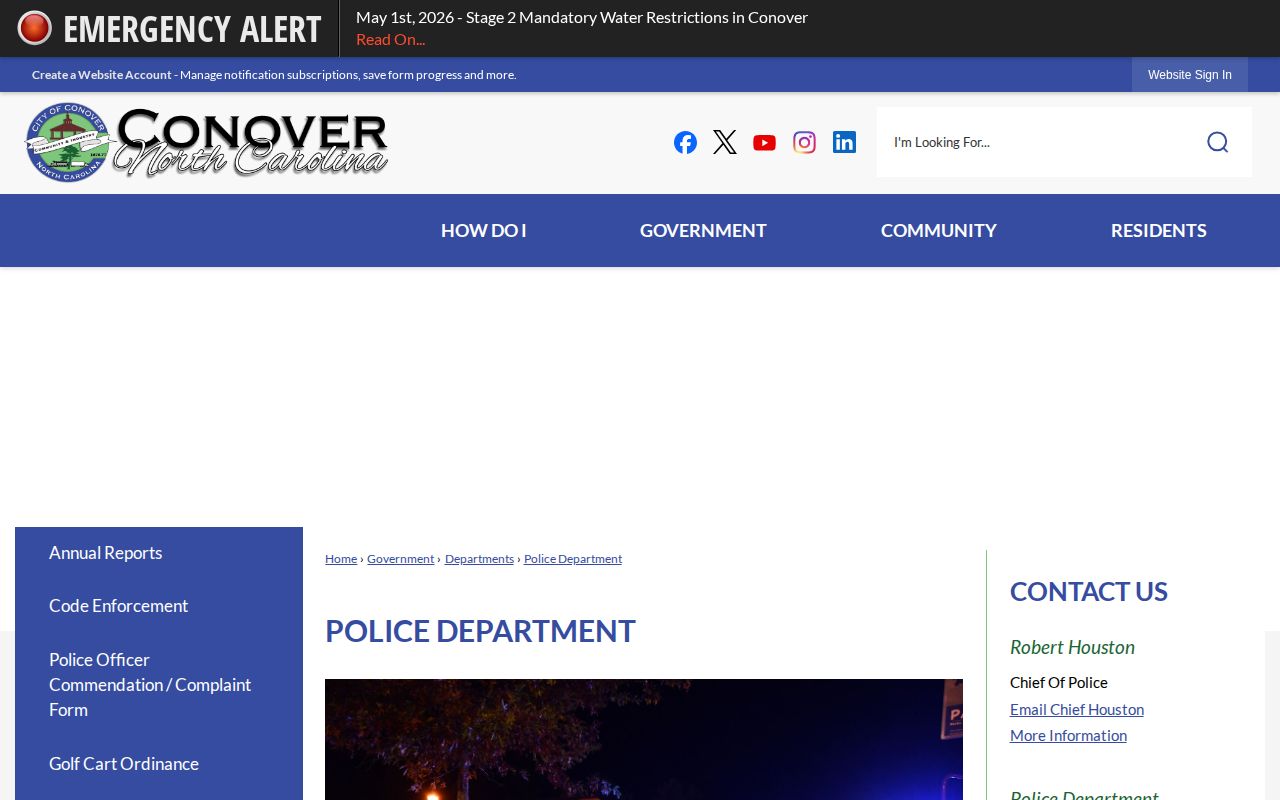This screenshot has width=1280, height=800.
Task: Open the YouTube social icon
Action: tap(765, 142)
